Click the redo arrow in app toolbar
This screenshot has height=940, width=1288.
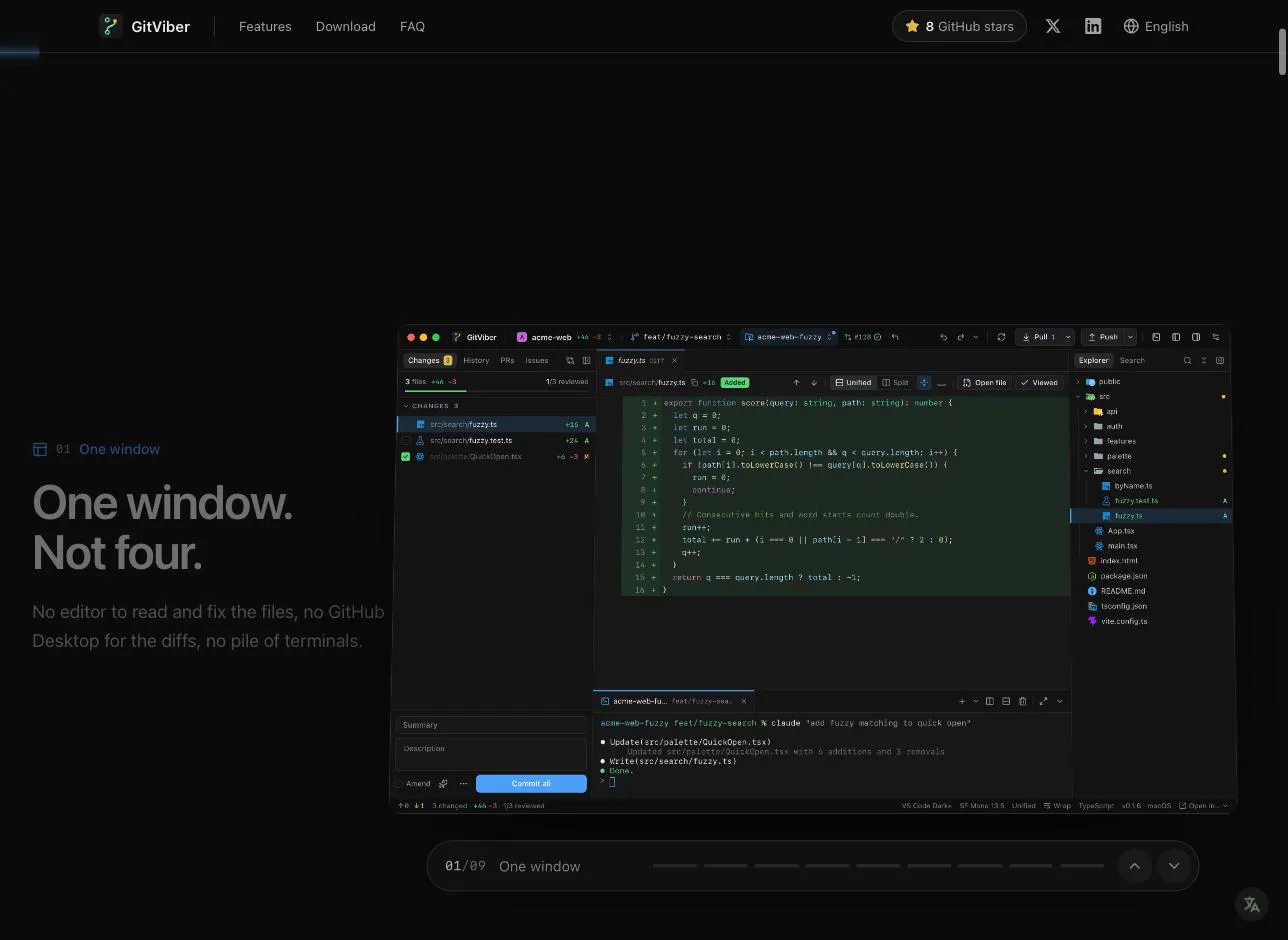point(961,337)
